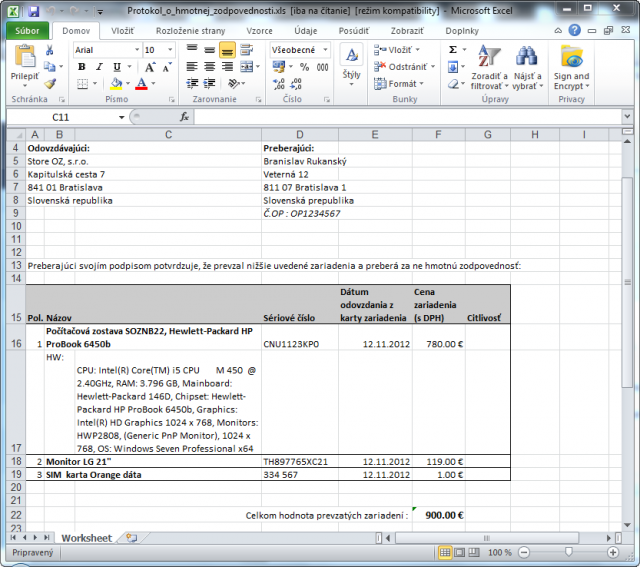Toggle Wrap Text

click(246, 50)
